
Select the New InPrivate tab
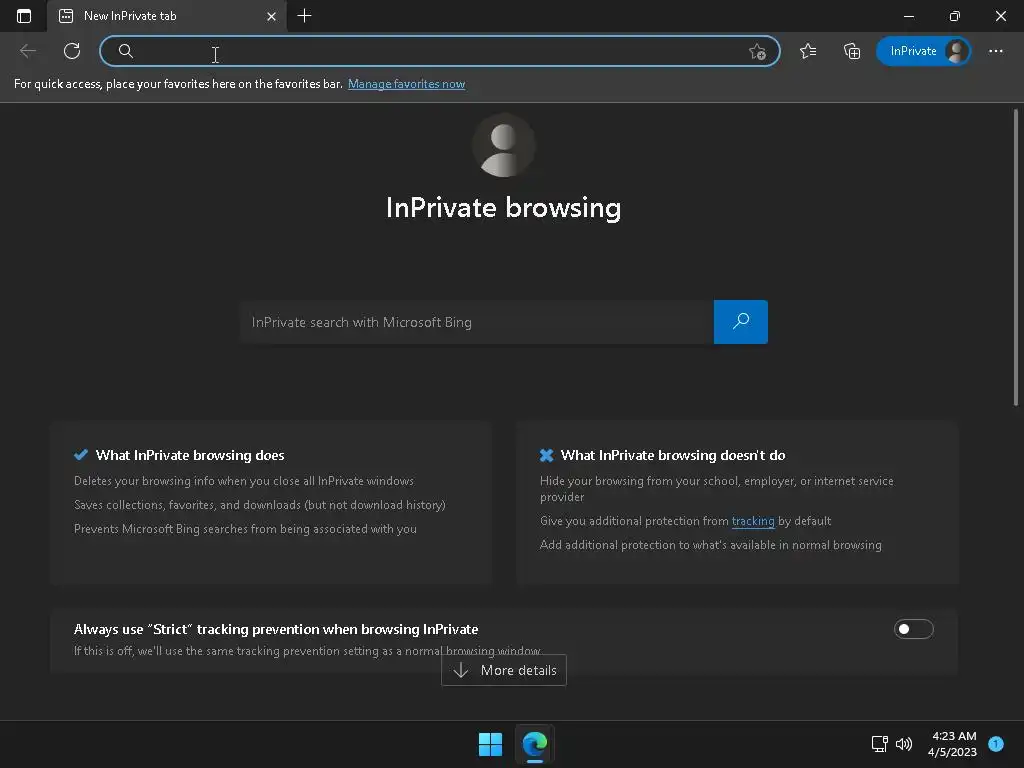point(167,16)
